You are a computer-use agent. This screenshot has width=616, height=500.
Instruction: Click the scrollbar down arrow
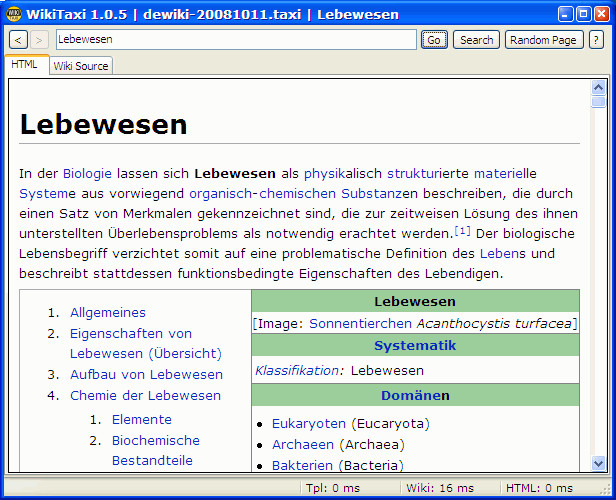598,463
